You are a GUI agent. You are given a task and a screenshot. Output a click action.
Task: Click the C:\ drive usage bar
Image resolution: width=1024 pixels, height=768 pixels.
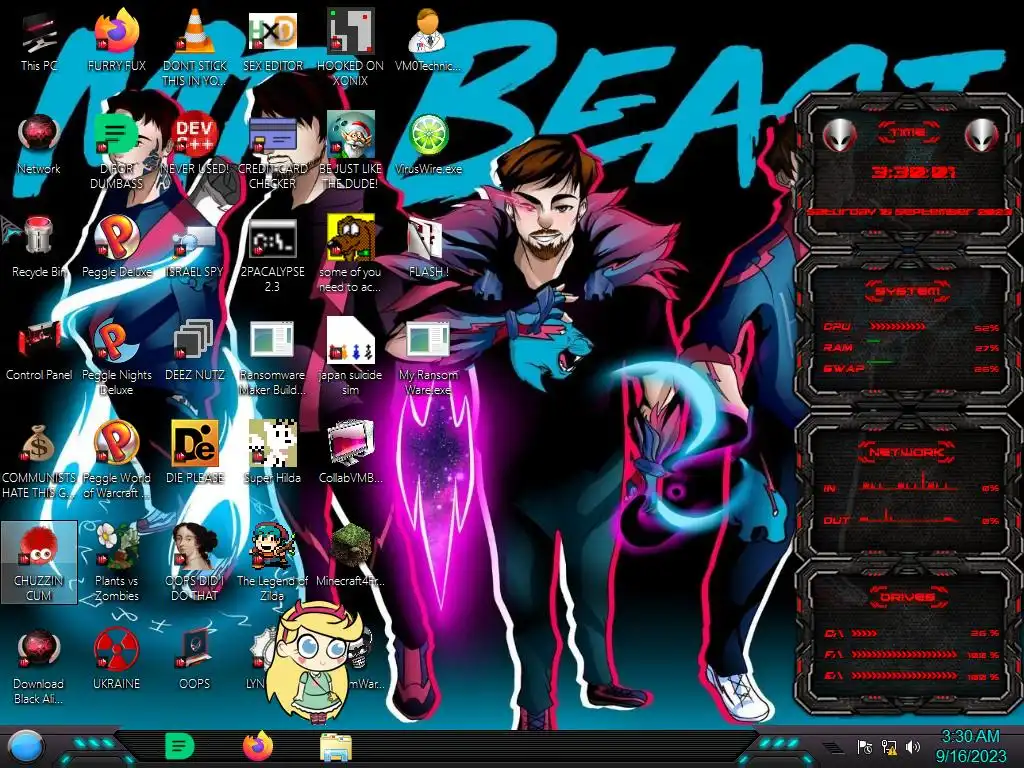pyautogui.click(x=864, y=633)
